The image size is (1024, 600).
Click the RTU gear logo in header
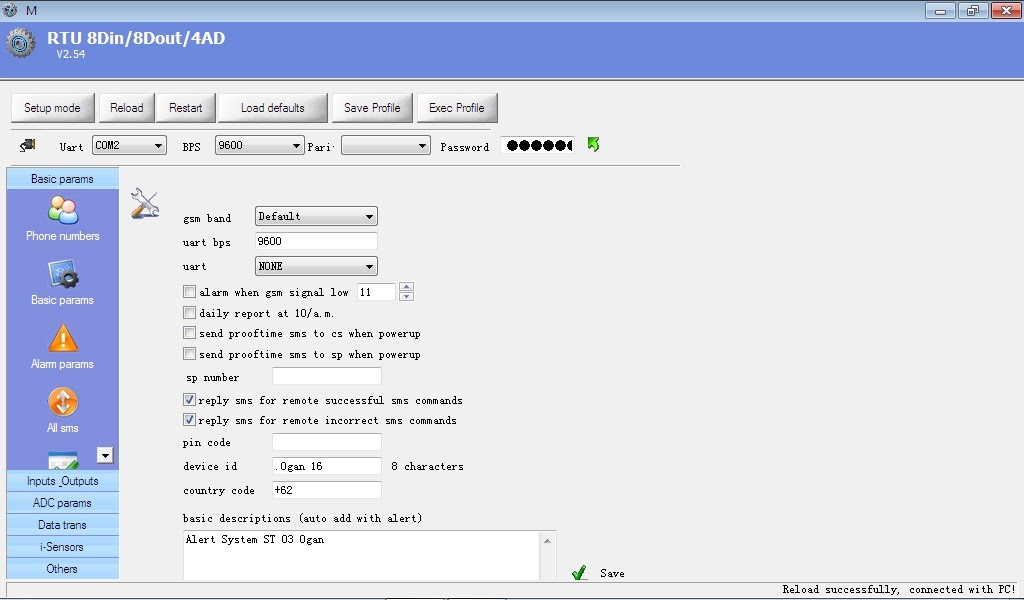[20, 43]
